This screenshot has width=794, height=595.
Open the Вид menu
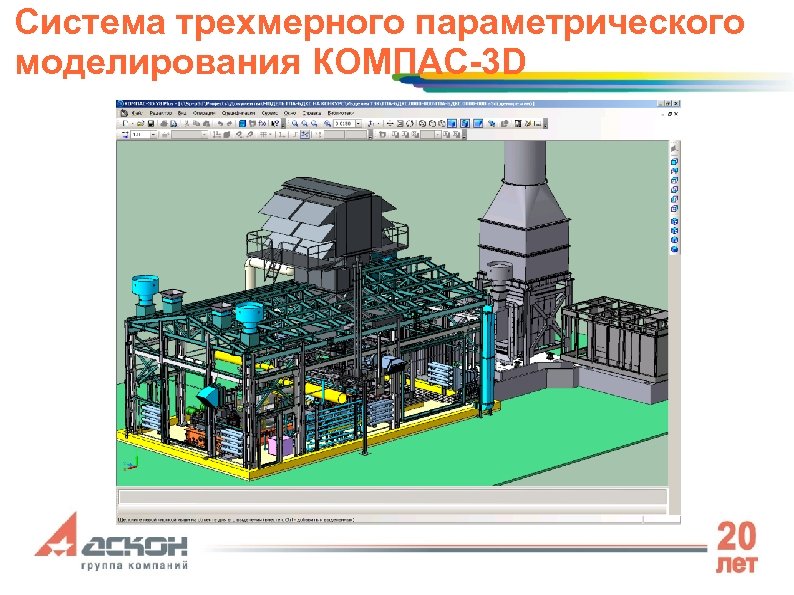pos(182,113)
